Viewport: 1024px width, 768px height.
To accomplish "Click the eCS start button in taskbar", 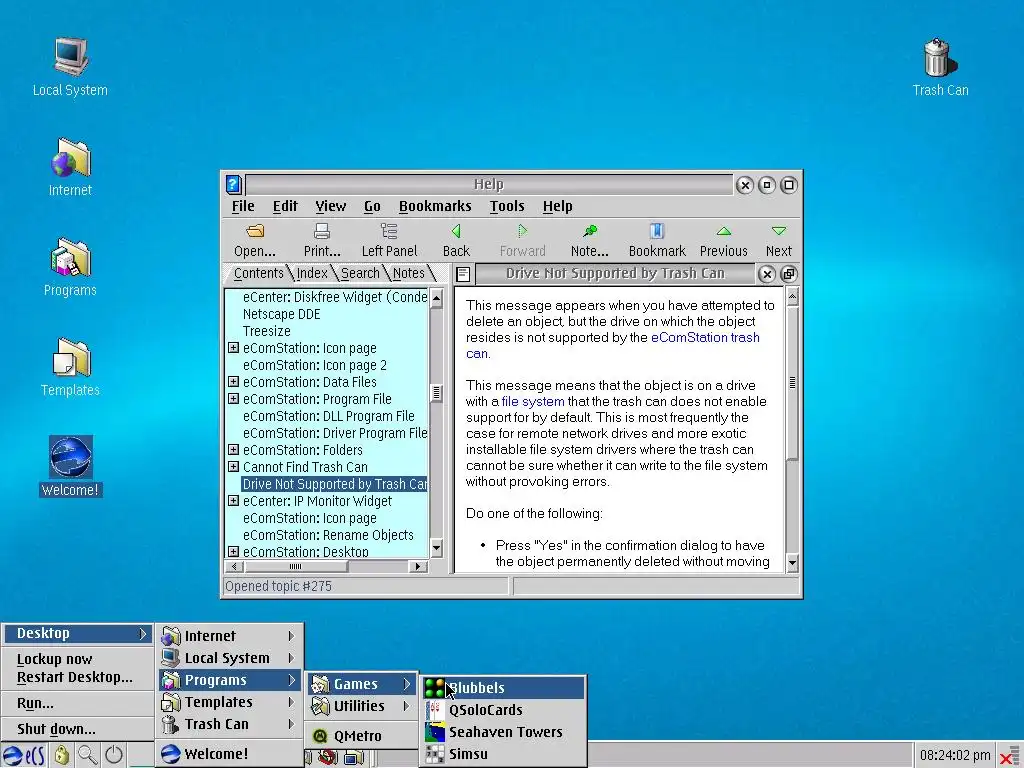I will [24, 756].
